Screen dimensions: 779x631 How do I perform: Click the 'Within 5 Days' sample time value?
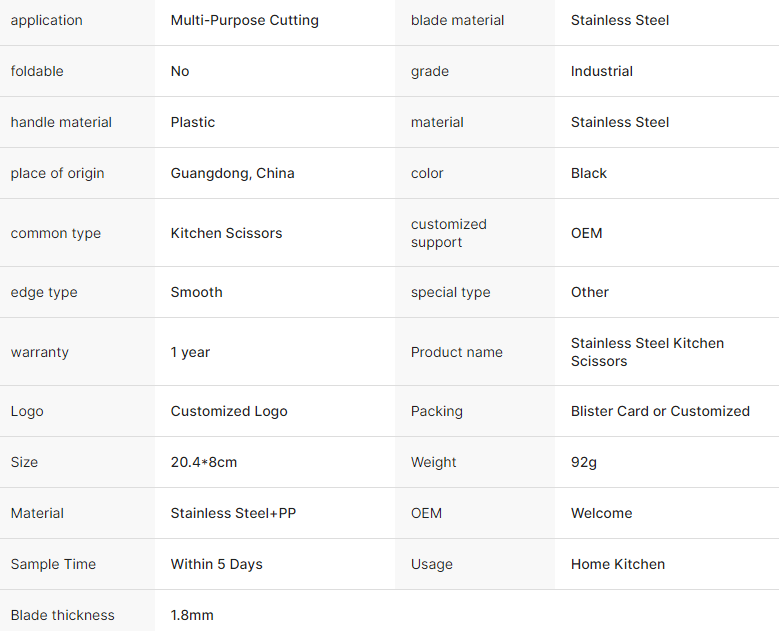tap(216, 564)
